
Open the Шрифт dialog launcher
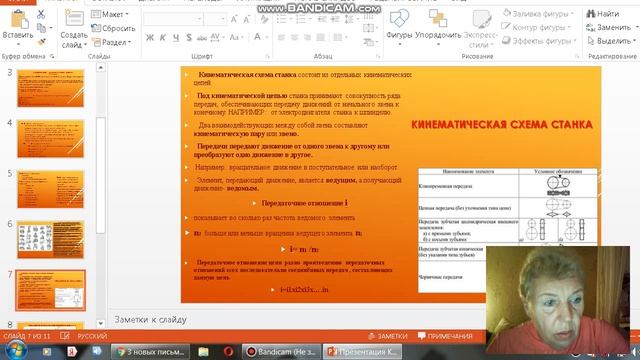point(268,56)
